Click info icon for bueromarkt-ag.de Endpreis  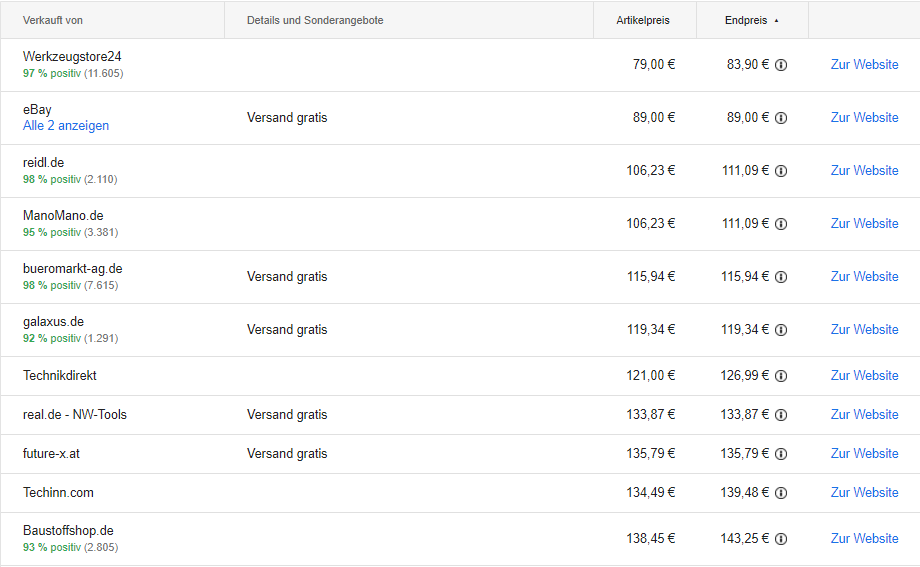[781, 277]
